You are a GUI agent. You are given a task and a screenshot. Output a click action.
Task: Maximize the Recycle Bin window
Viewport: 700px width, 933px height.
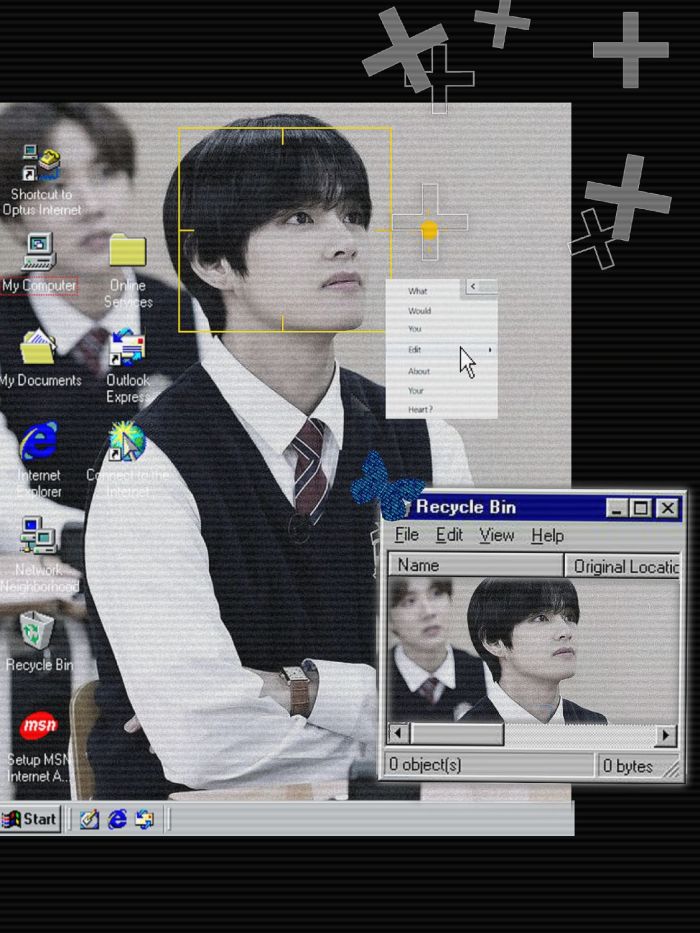[x=641, y=508]
